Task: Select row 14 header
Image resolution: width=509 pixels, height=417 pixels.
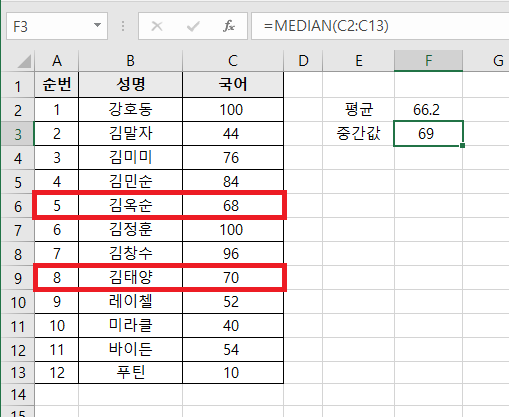Action: click(18, 395)
